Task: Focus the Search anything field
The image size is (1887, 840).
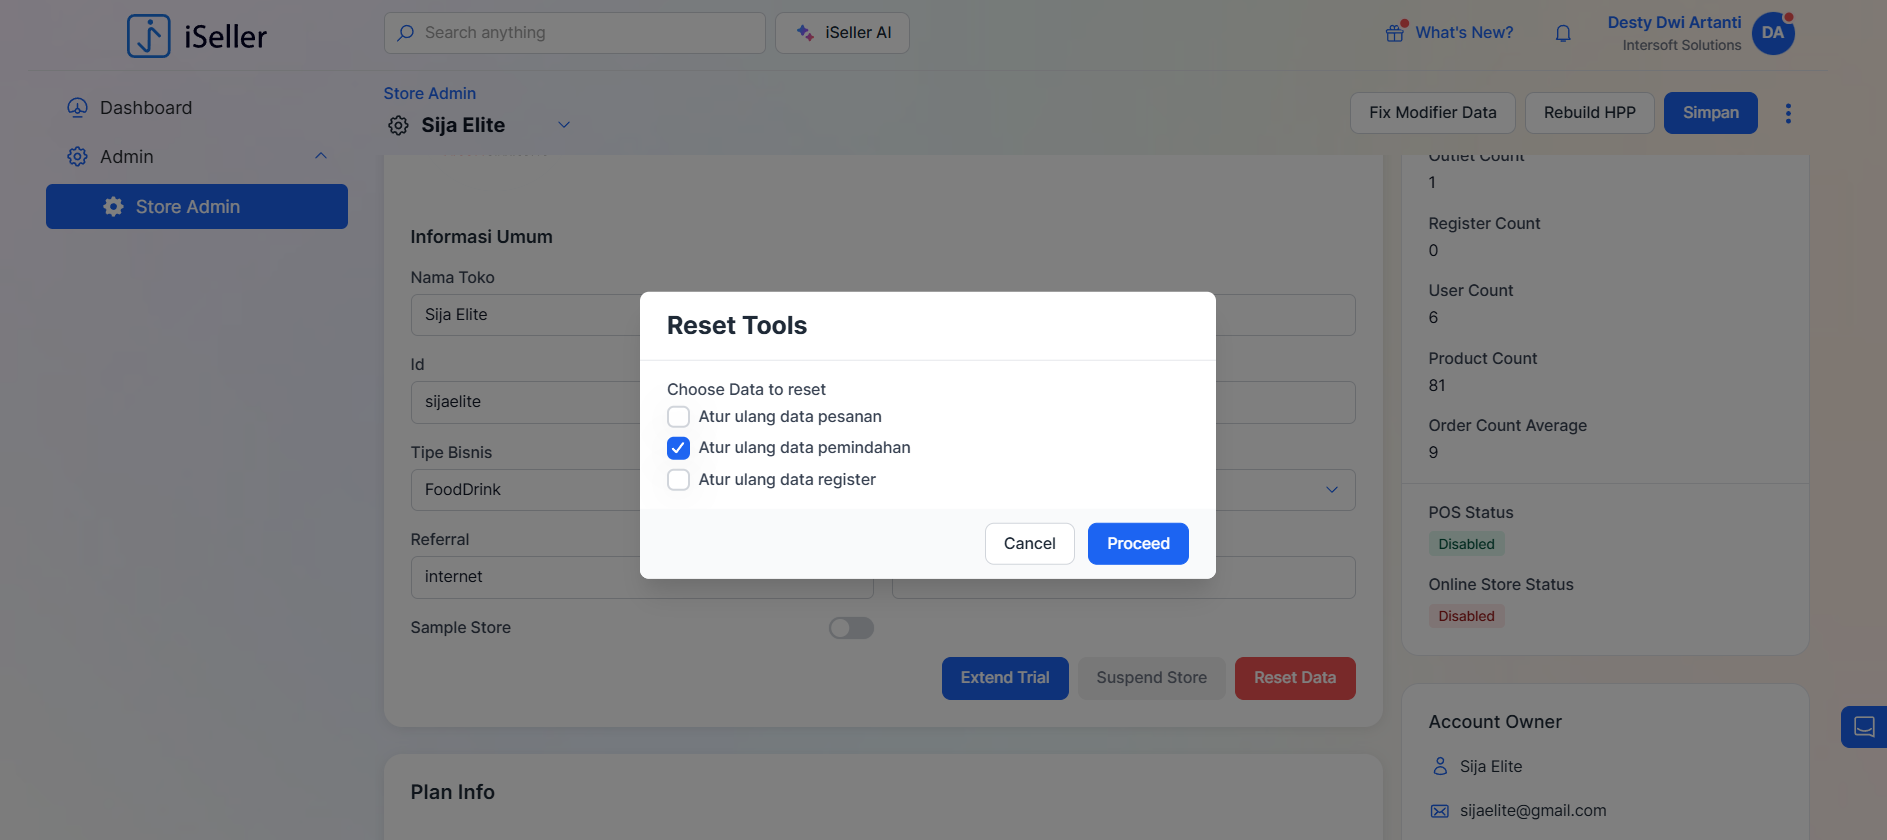Action: [575, 33]
